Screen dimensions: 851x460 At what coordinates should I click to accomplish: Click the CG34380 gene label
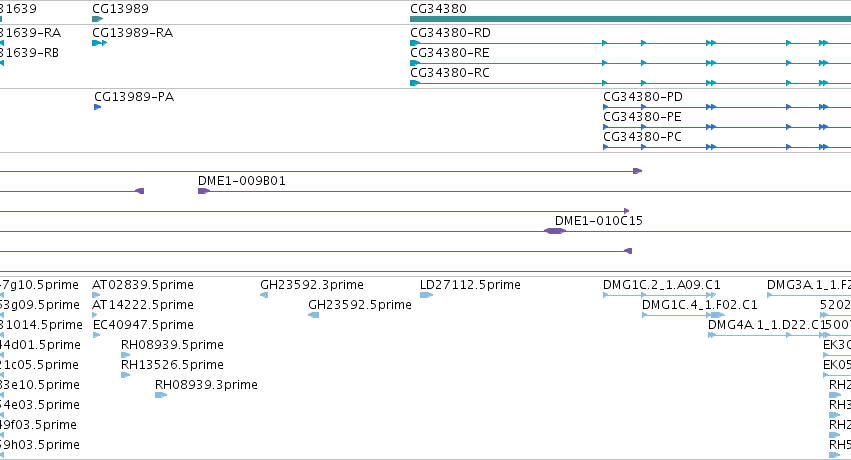click(438, 9)
